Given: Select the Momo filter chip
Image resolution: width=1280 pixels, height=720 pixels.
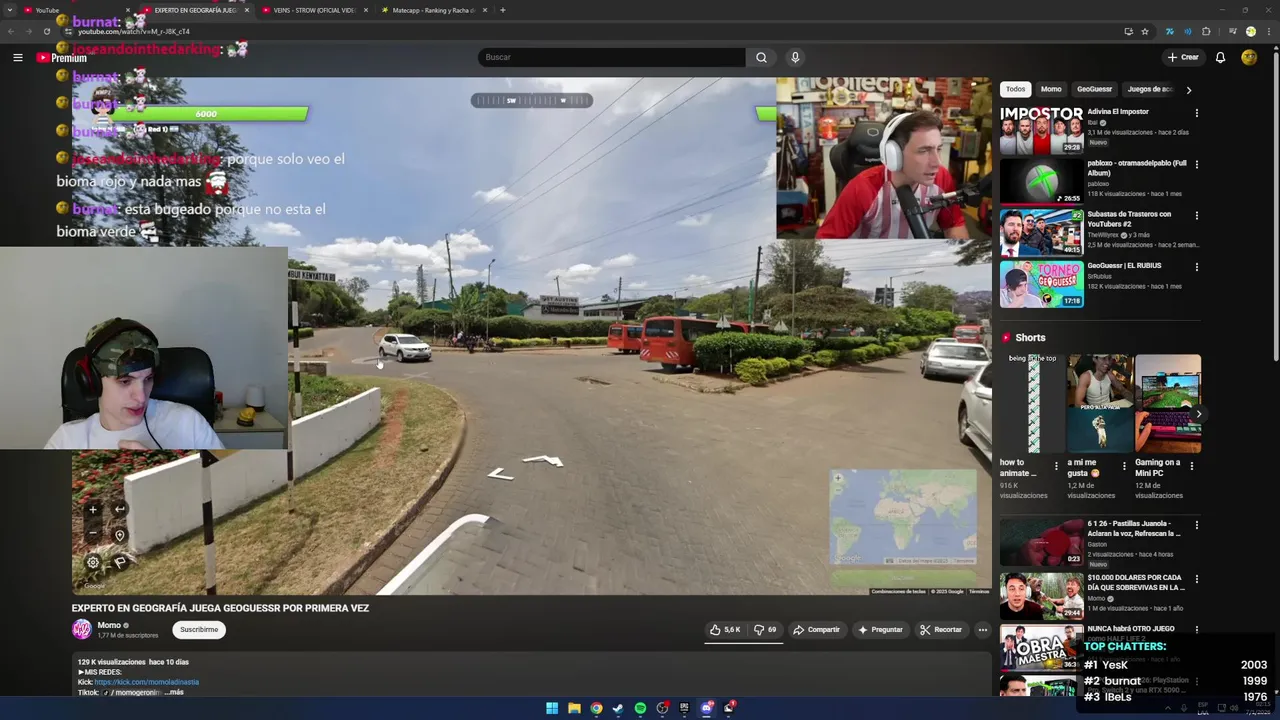Looking at the screenshot, I should [x=1050, y=89].
